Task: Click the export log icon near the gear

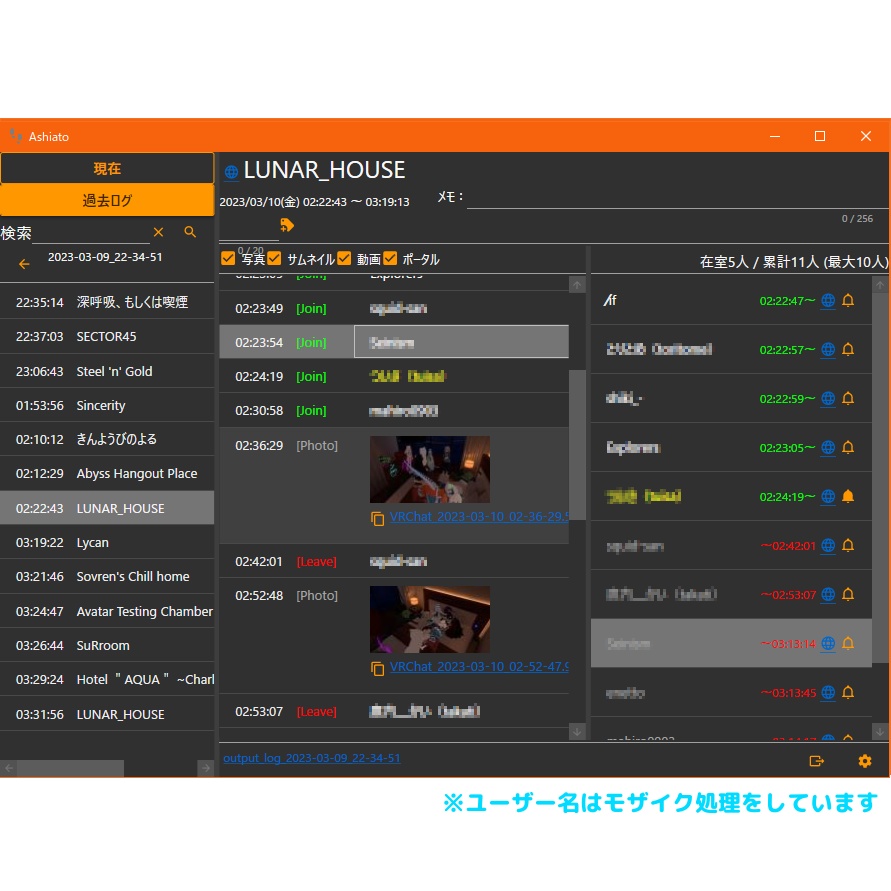Action: tap(817, 761)
